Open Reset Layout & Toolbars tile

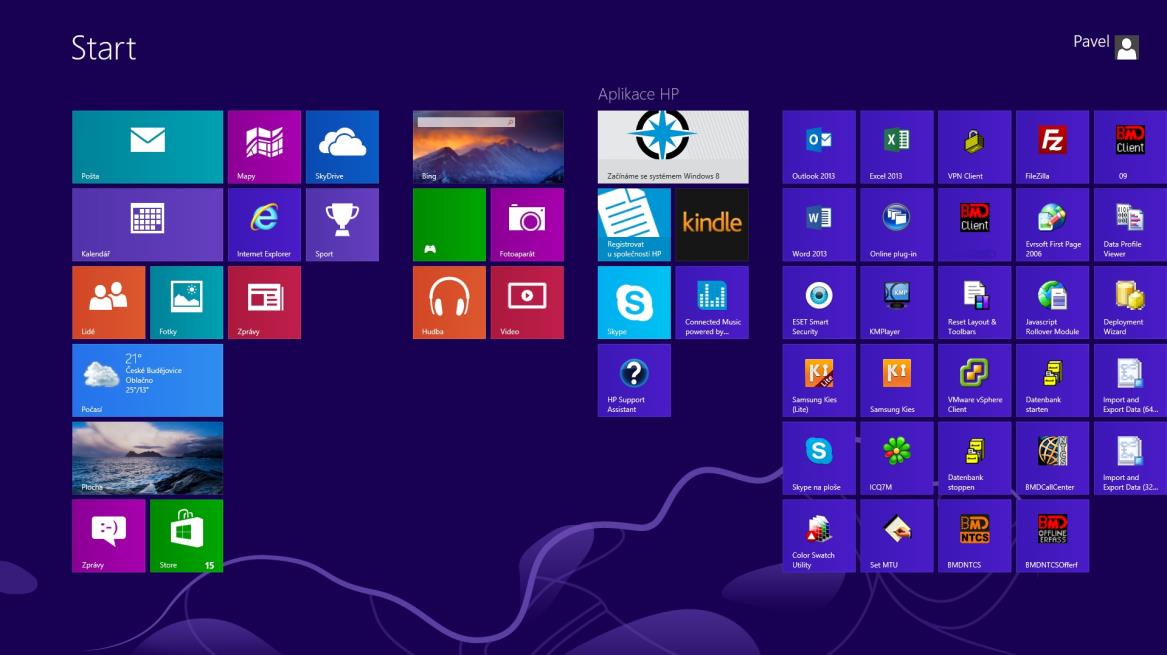point(974,302)
